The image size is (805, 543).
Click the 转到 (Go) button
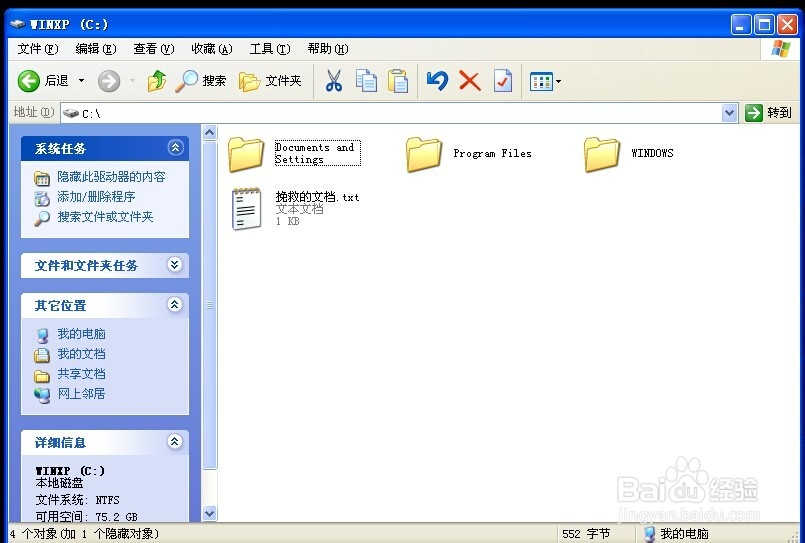pos(768,112)
